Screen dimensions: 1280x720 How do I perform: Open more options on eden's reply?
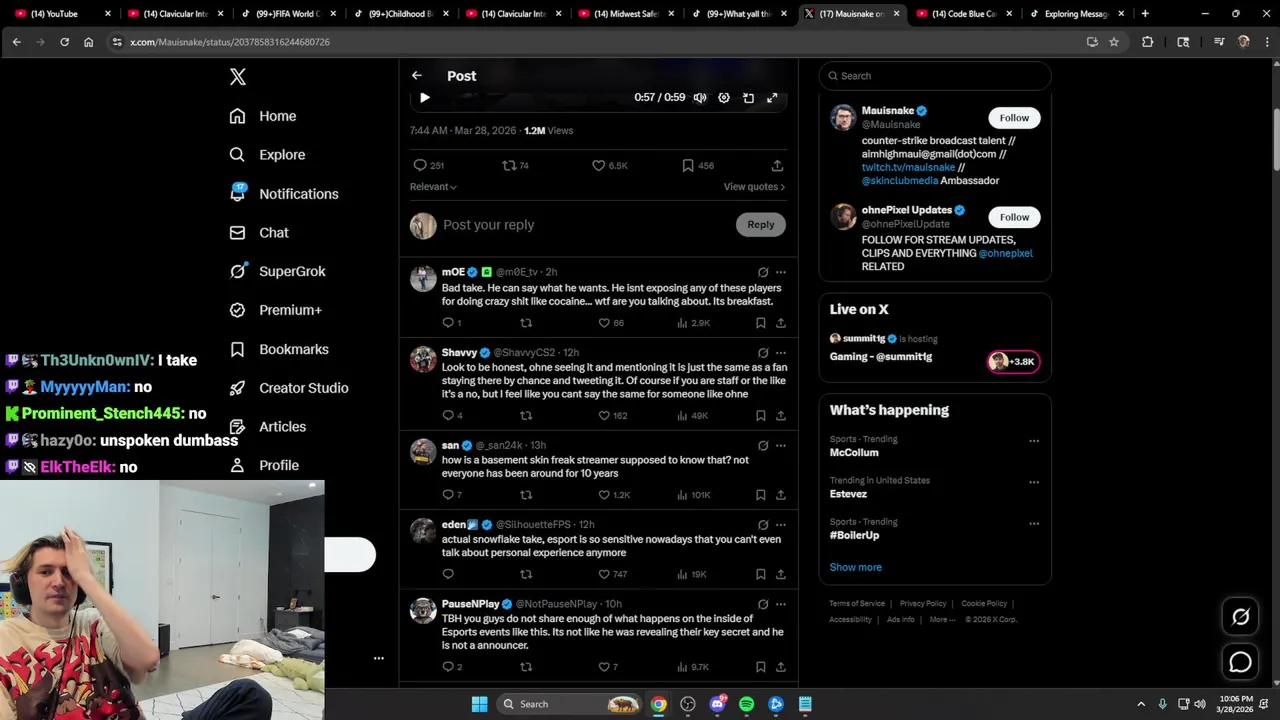click(x=781, y=524)
